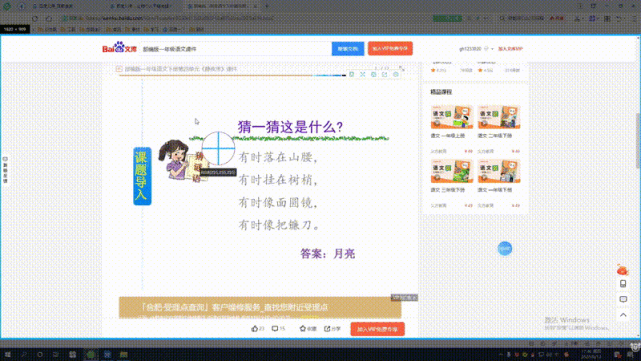Click the fullscreen expand icon in document toolbar

[x=363, y=74]
